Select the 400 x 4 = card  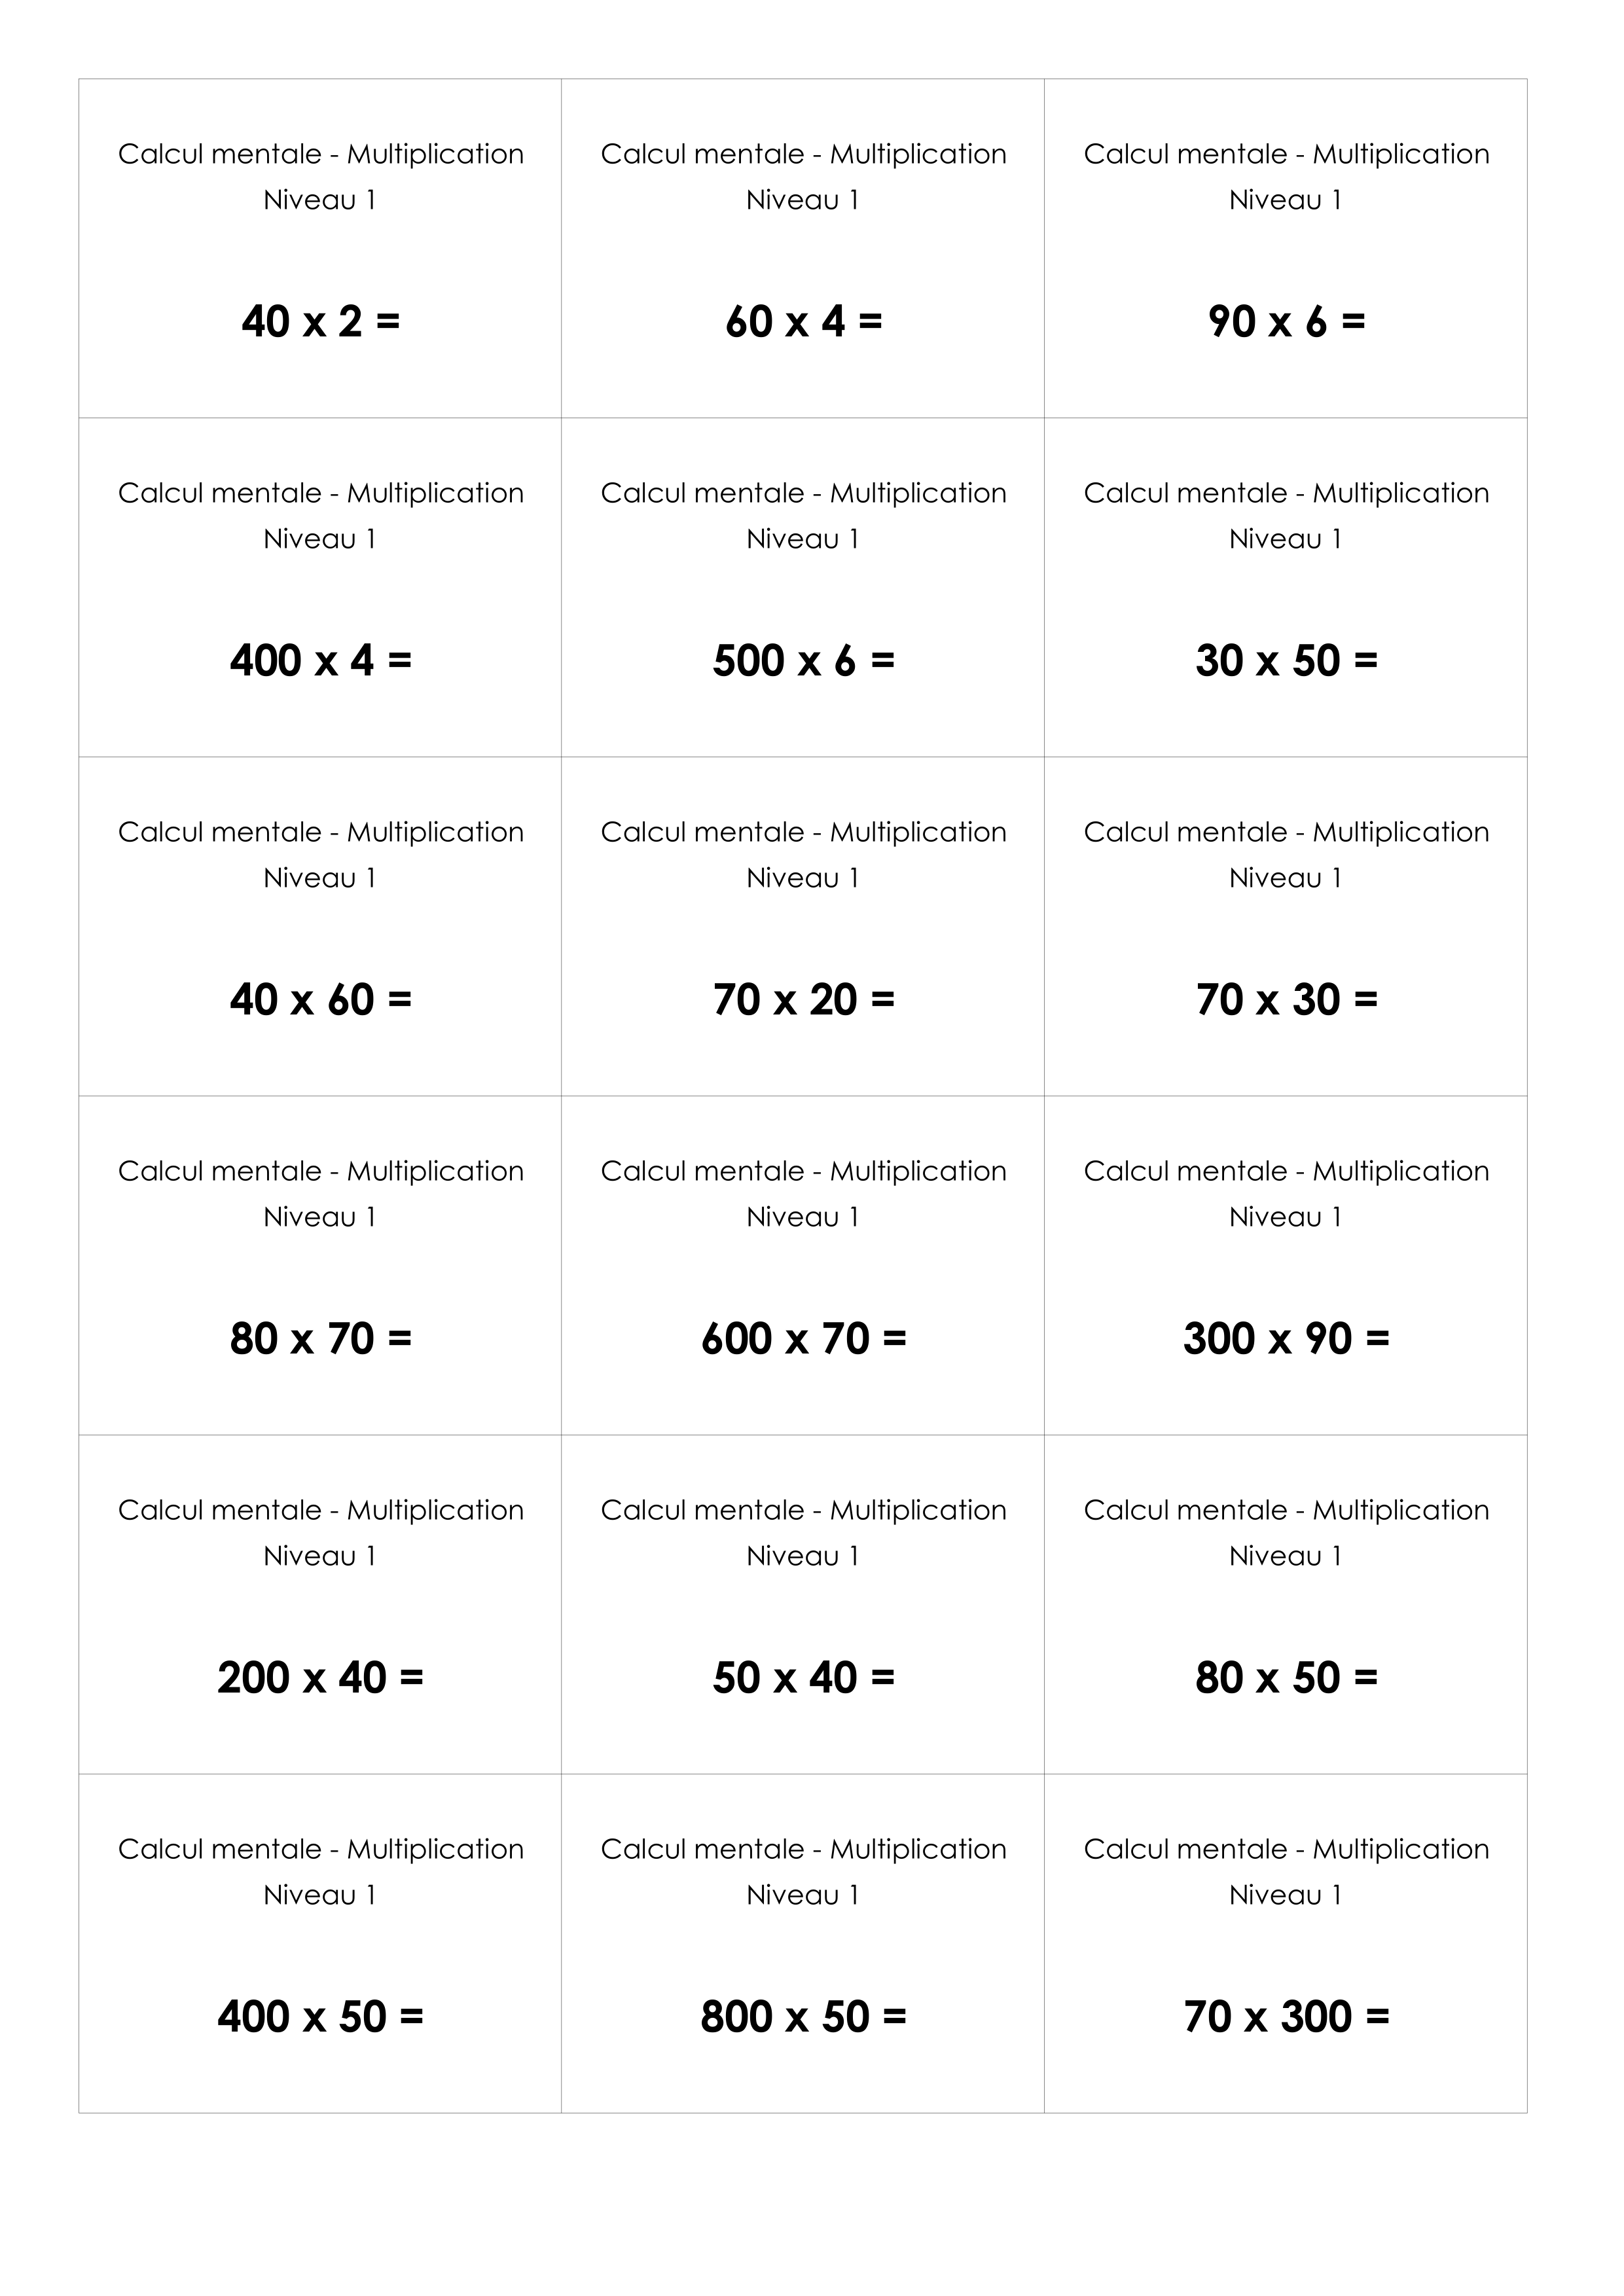320,587
